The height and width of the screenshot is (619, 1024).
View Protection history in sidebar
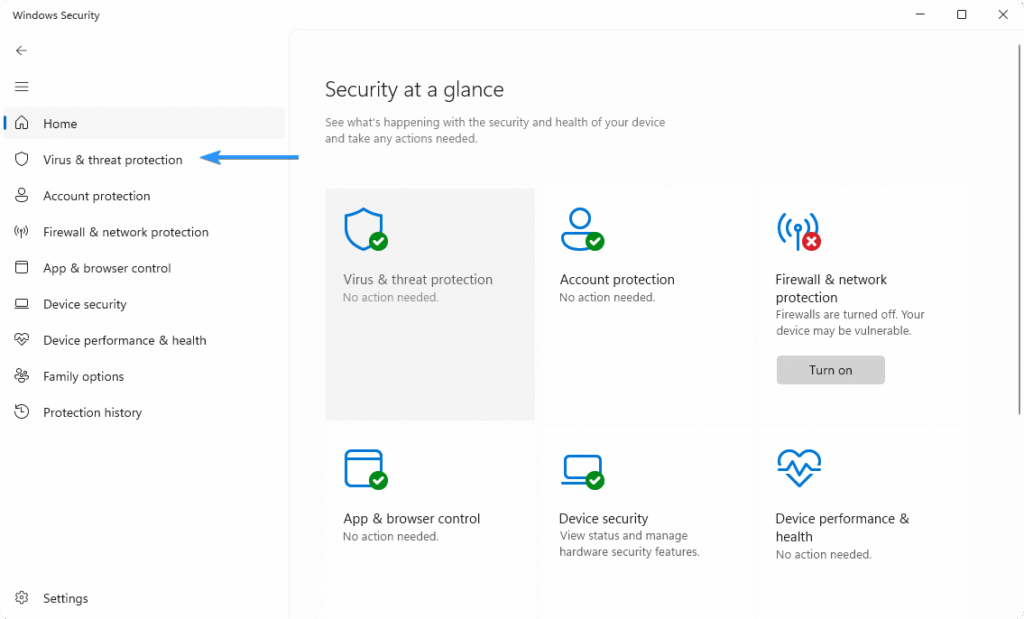[144, 412]
